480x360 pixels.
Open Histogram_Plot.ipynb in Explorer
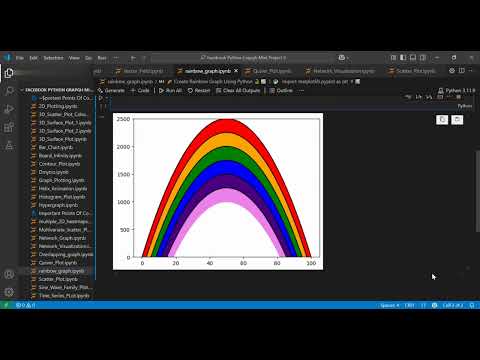62,197
